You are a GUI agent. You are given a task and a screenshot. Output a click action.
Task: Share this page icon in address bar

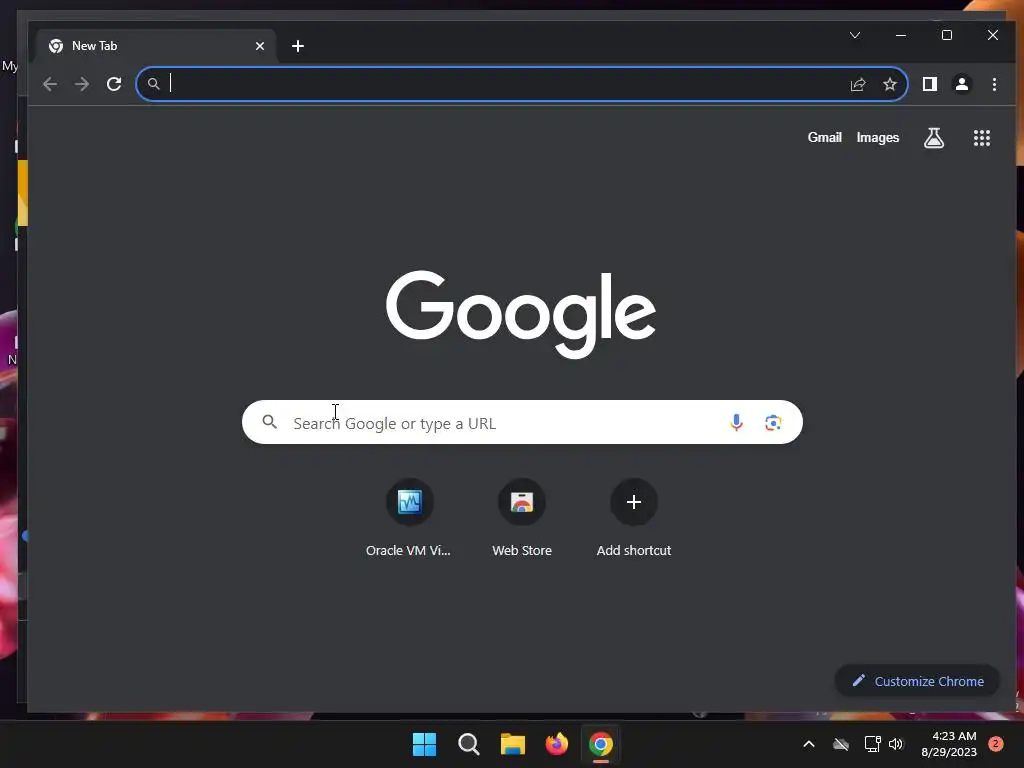(x=857, y=84)
